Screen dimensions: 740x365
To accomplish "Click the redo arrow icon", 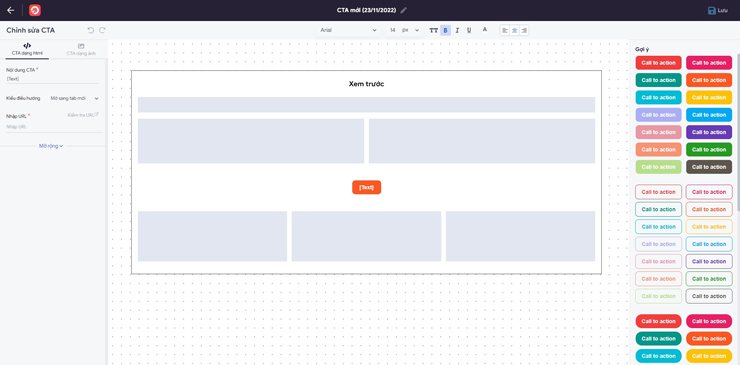I will (x=102, y=30).
